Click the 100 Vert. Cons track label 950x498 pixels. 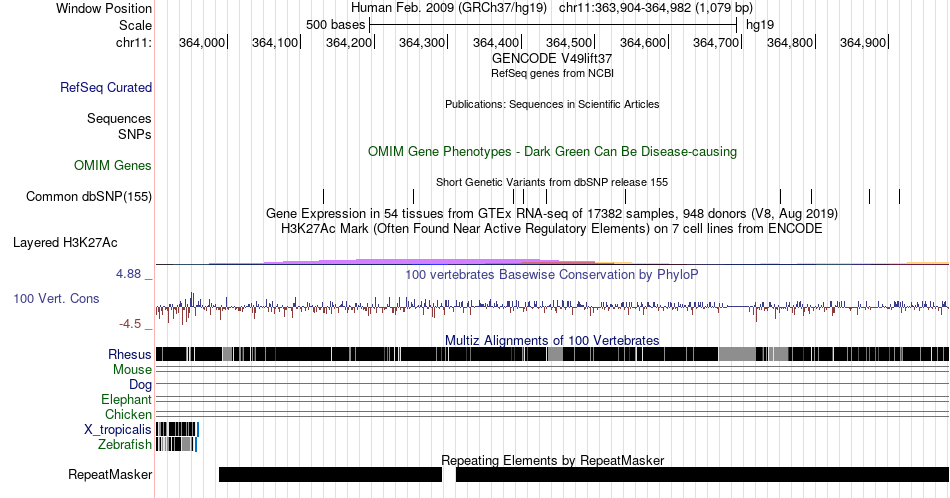56,298
